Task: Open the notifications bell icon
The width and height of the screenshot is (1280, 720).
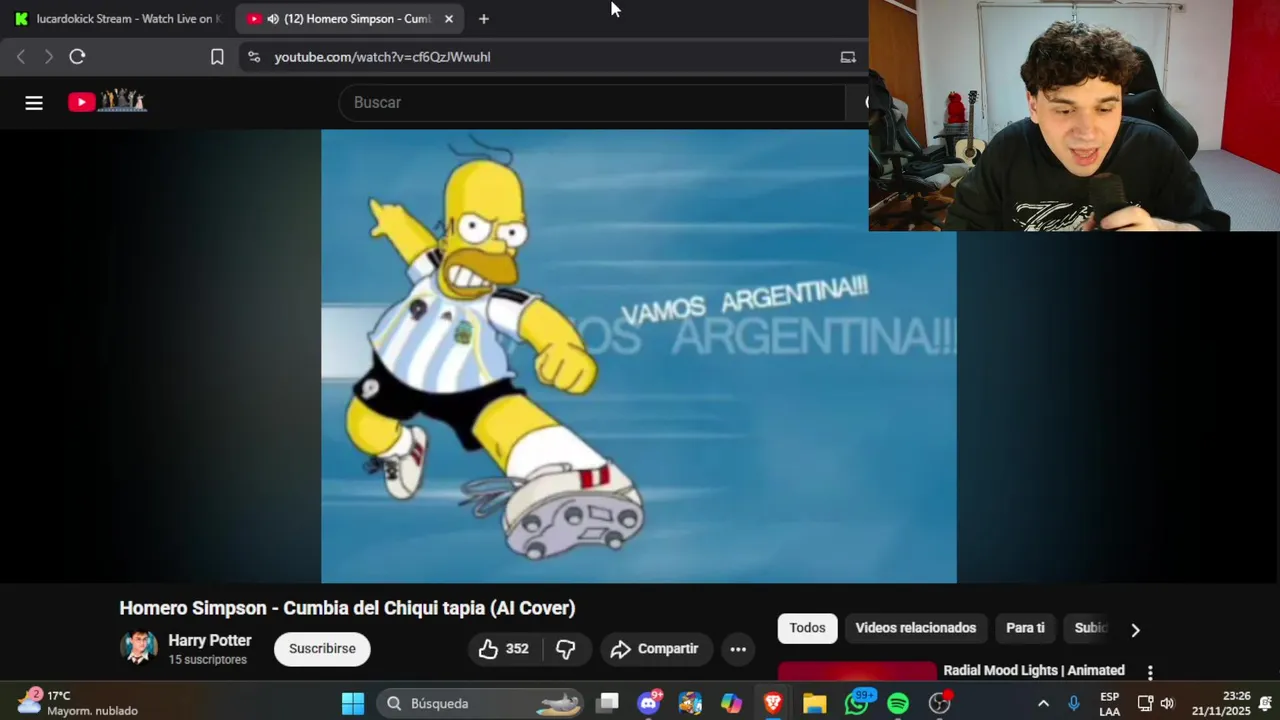Action: [x=1266, y=704]
